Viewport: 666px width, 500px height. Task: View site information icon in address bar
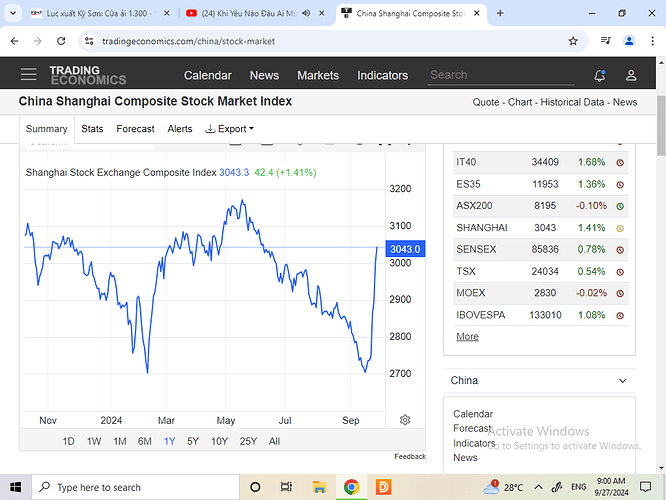click(x=89, y=41)
